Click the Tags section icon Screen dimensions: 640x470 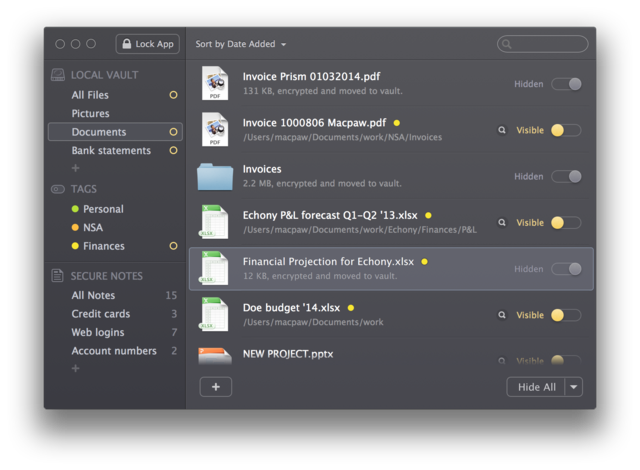[58, 189]
